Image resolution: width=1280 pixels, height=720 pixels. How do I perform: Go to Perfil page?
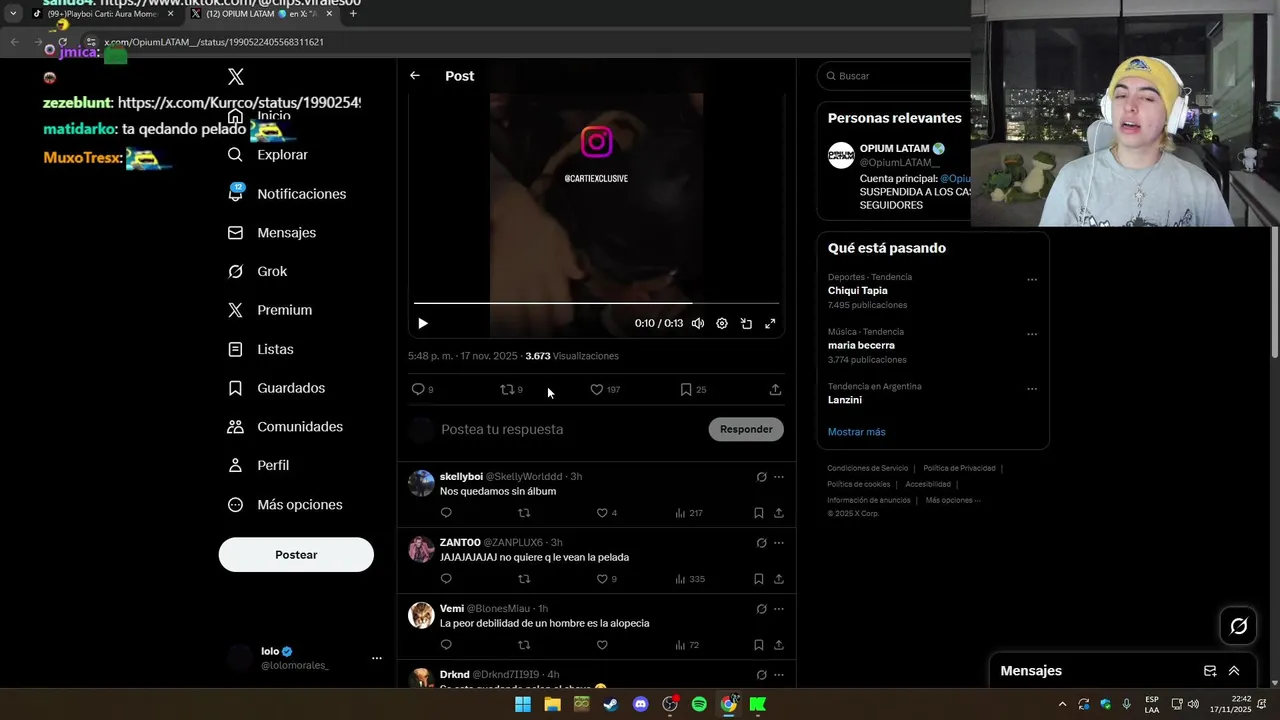[x=259, y=465]
